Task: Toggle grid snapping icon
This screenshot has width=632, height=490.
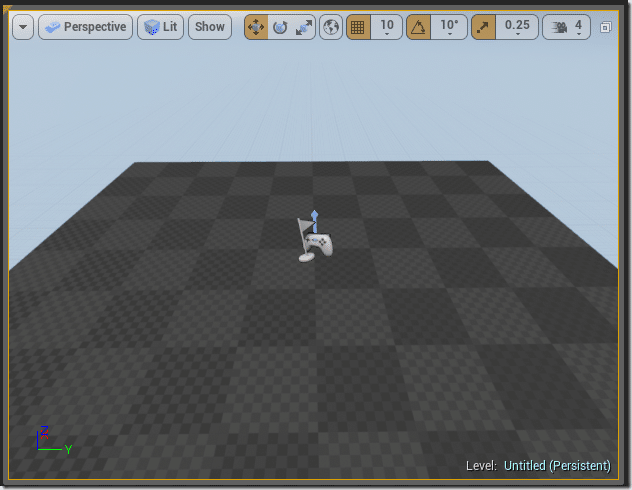Action: tap(358, 27)
